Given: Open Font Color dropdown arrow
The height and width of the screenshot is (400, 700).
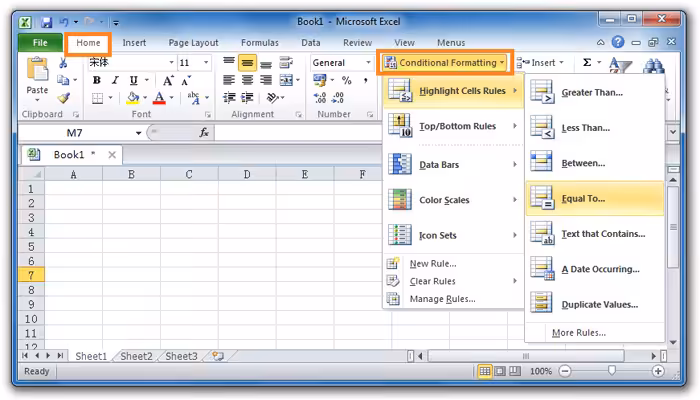Looking at the screenshot, I should click(x=172, y=97).
